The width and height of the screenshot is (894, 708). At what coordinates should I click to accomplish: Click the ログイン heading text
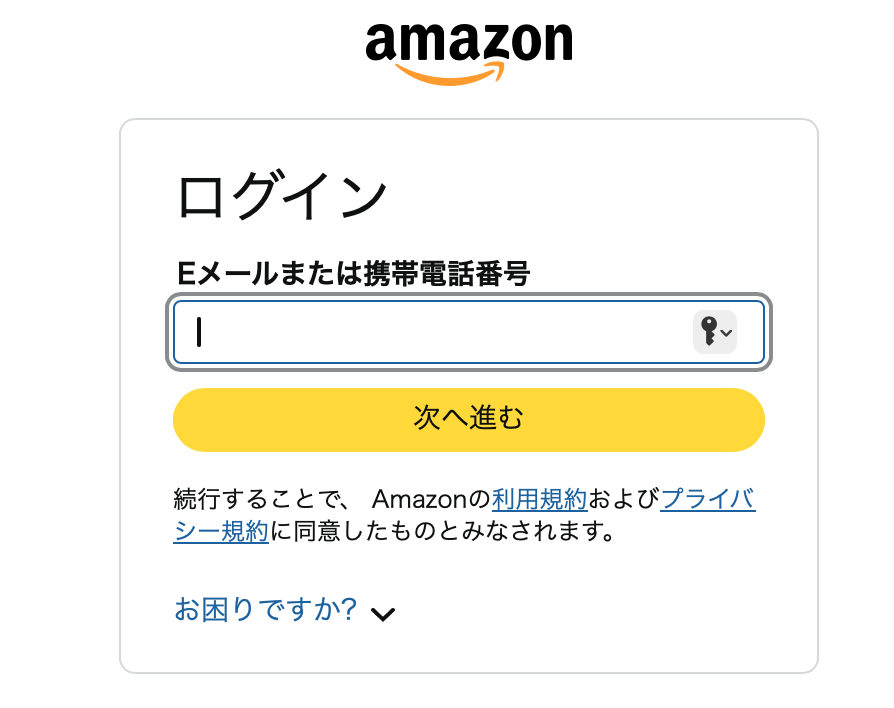click(x=282, y=196)
